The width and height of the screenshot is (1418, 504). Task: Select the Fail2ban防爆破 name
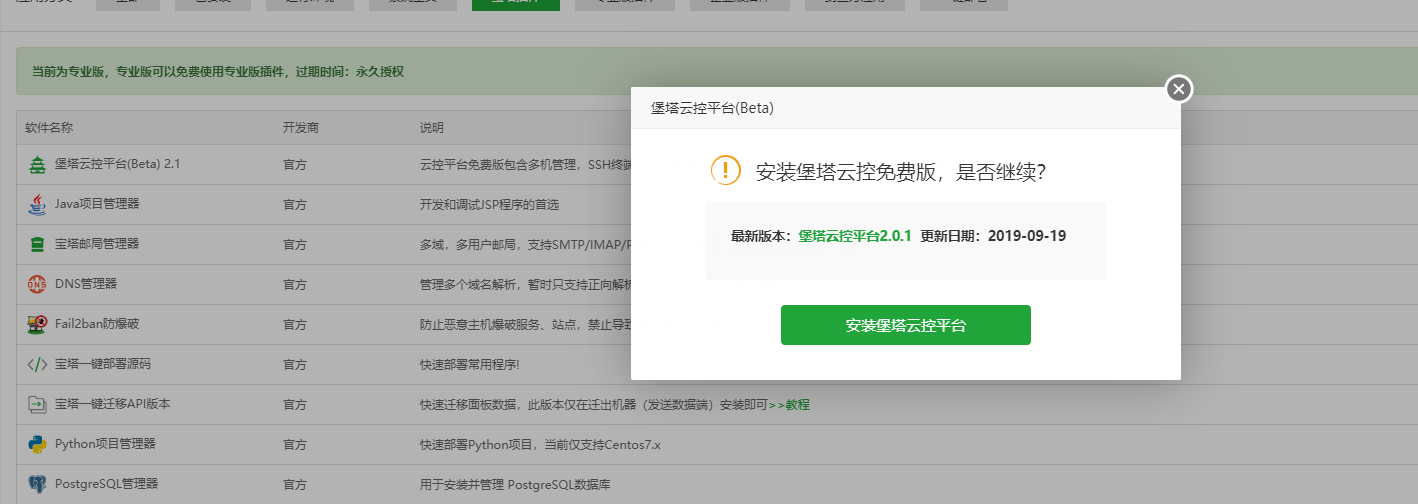[x=96, y=324]
